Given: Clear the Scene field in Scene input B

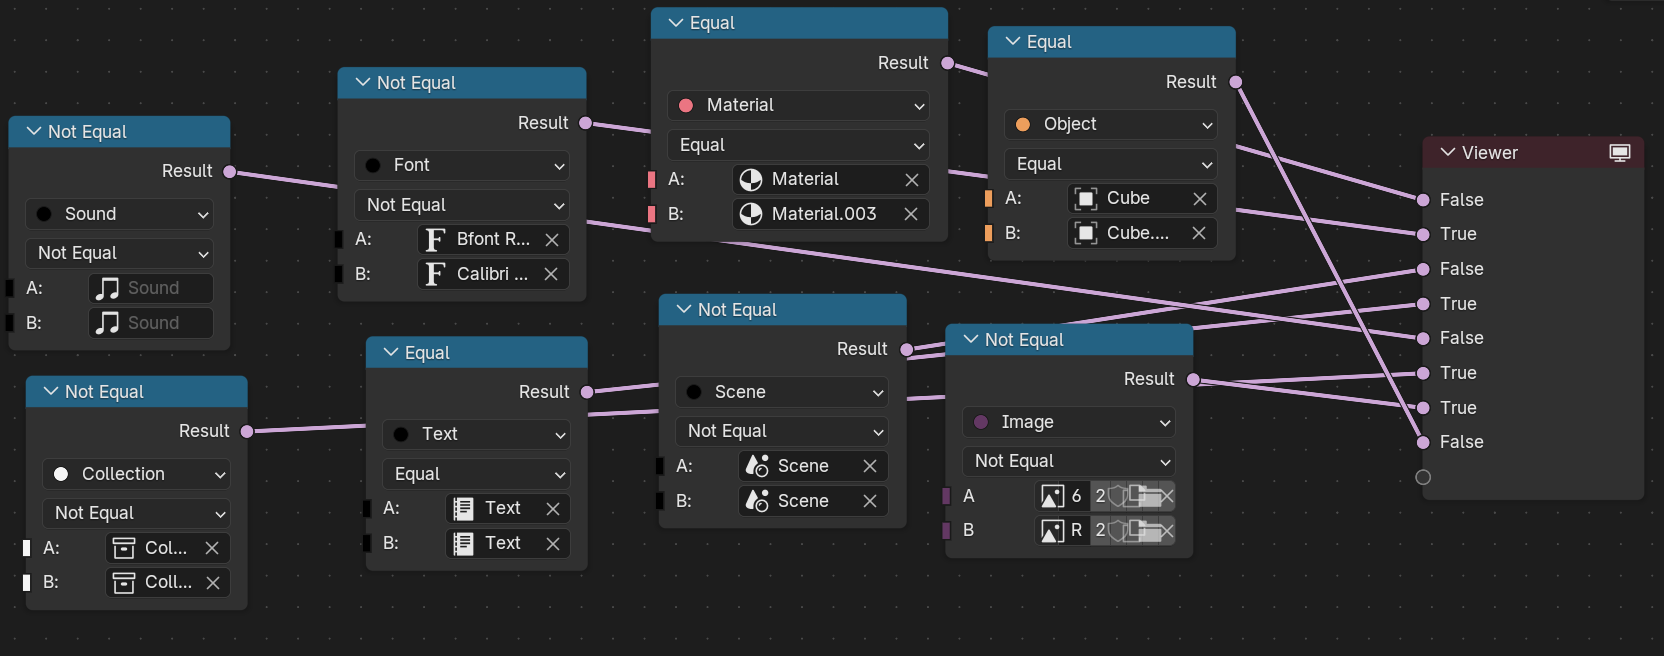Looking at the screenshot, I should [x=870, y=501].
